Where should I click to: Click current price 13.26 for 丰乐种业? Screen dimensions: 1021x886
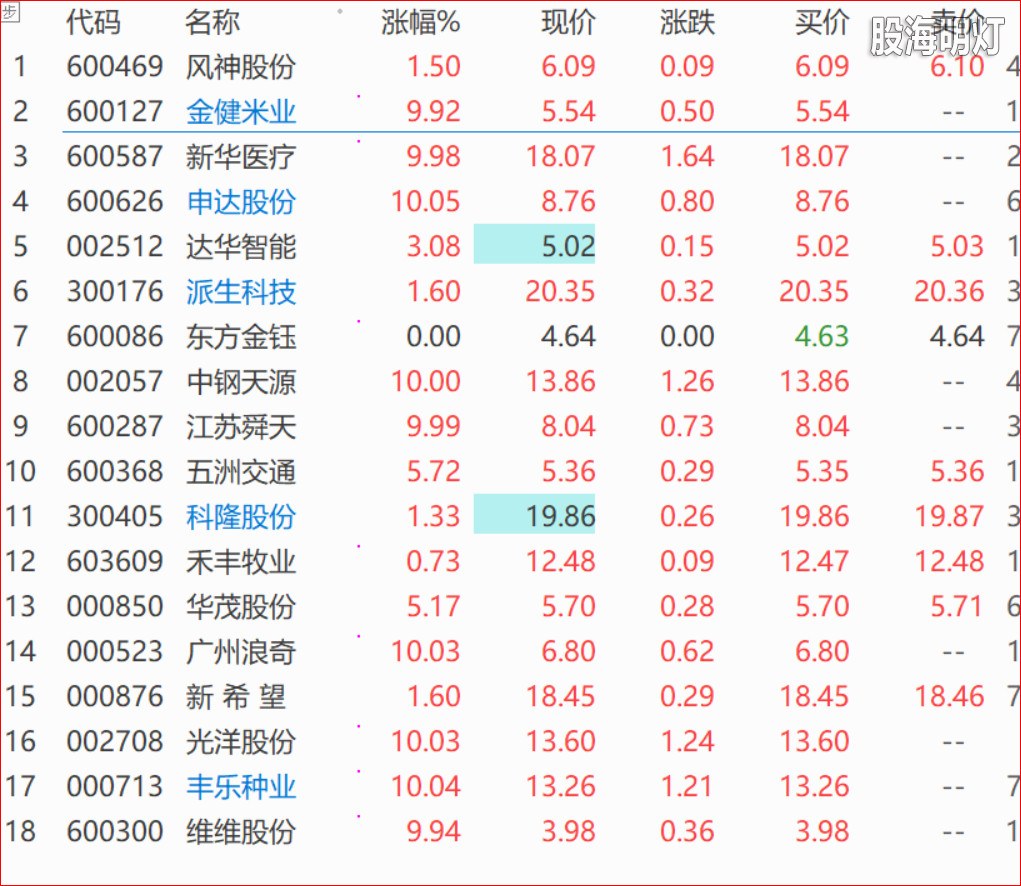(561, 786)
